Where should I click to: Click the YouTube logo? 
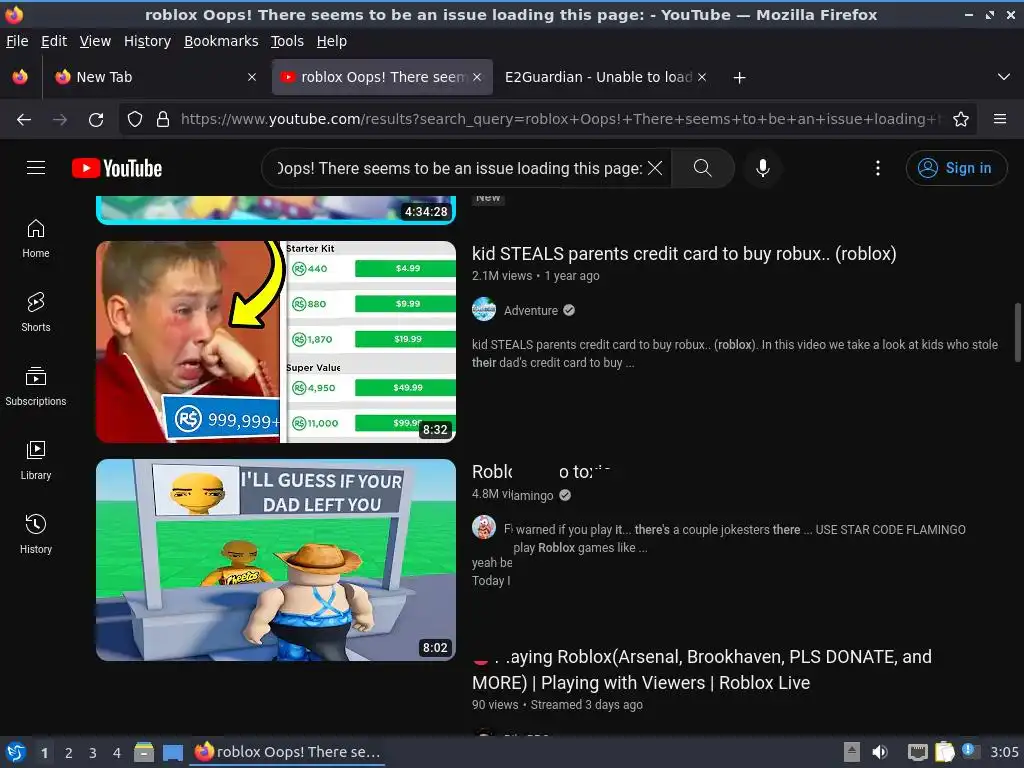(117, 168)
